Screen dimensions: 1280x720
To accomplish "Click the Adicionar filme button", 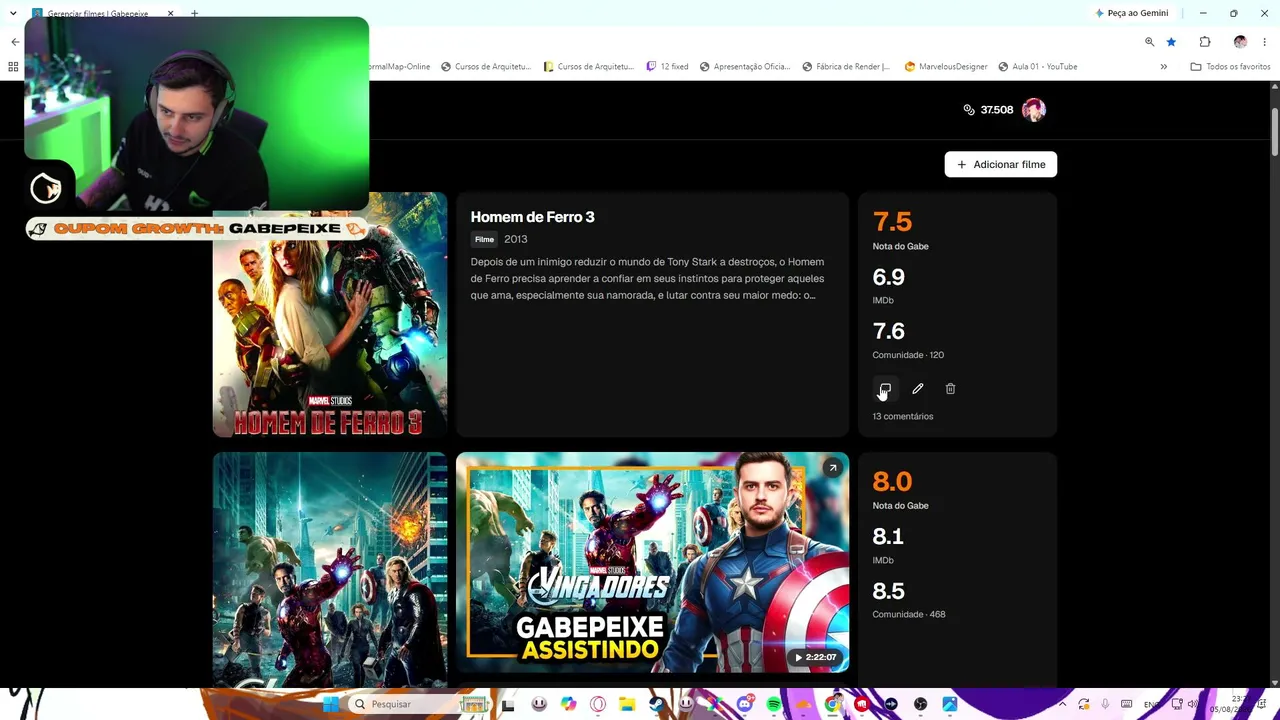I will (x=1001, y=165).
